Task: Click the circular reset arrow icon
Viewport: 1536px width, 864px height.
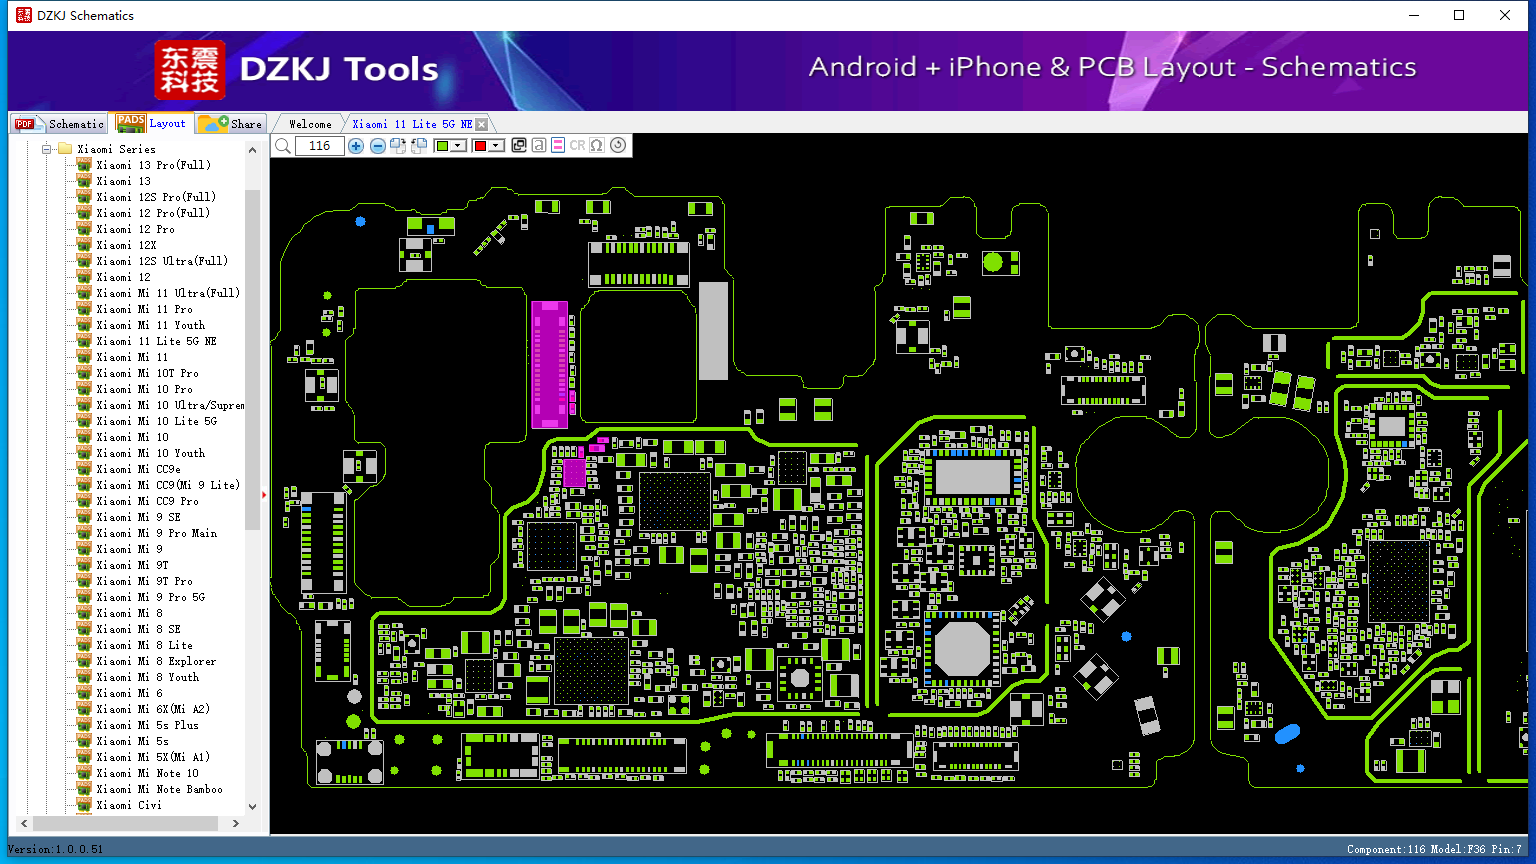Action: point(618,145)
